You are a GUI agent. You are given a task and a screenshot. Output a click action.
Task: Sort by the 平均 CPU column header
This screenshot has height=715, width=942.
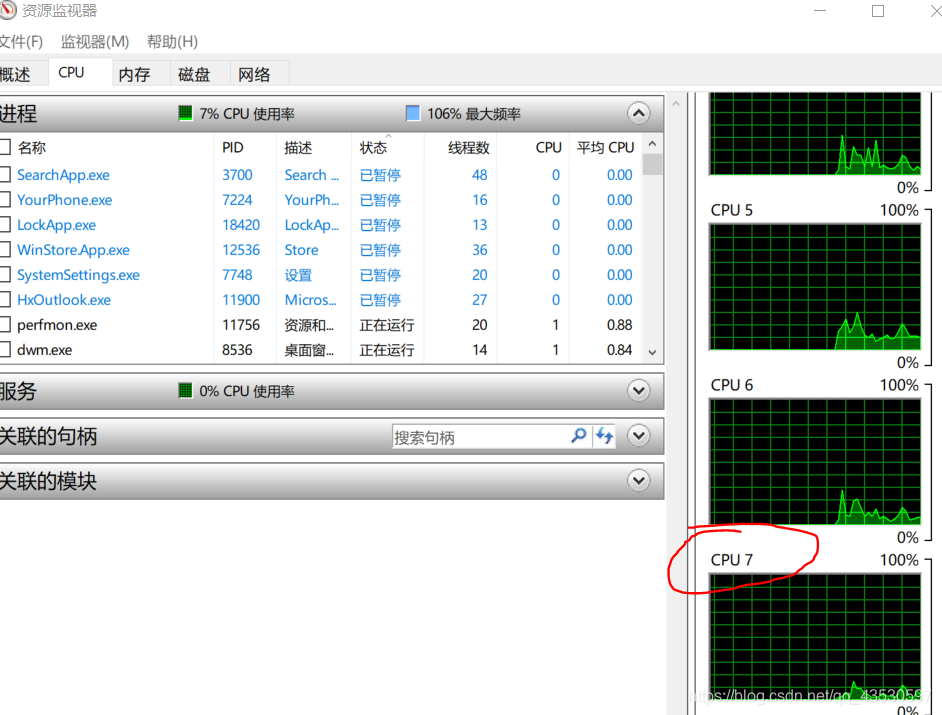coord(604,147)
